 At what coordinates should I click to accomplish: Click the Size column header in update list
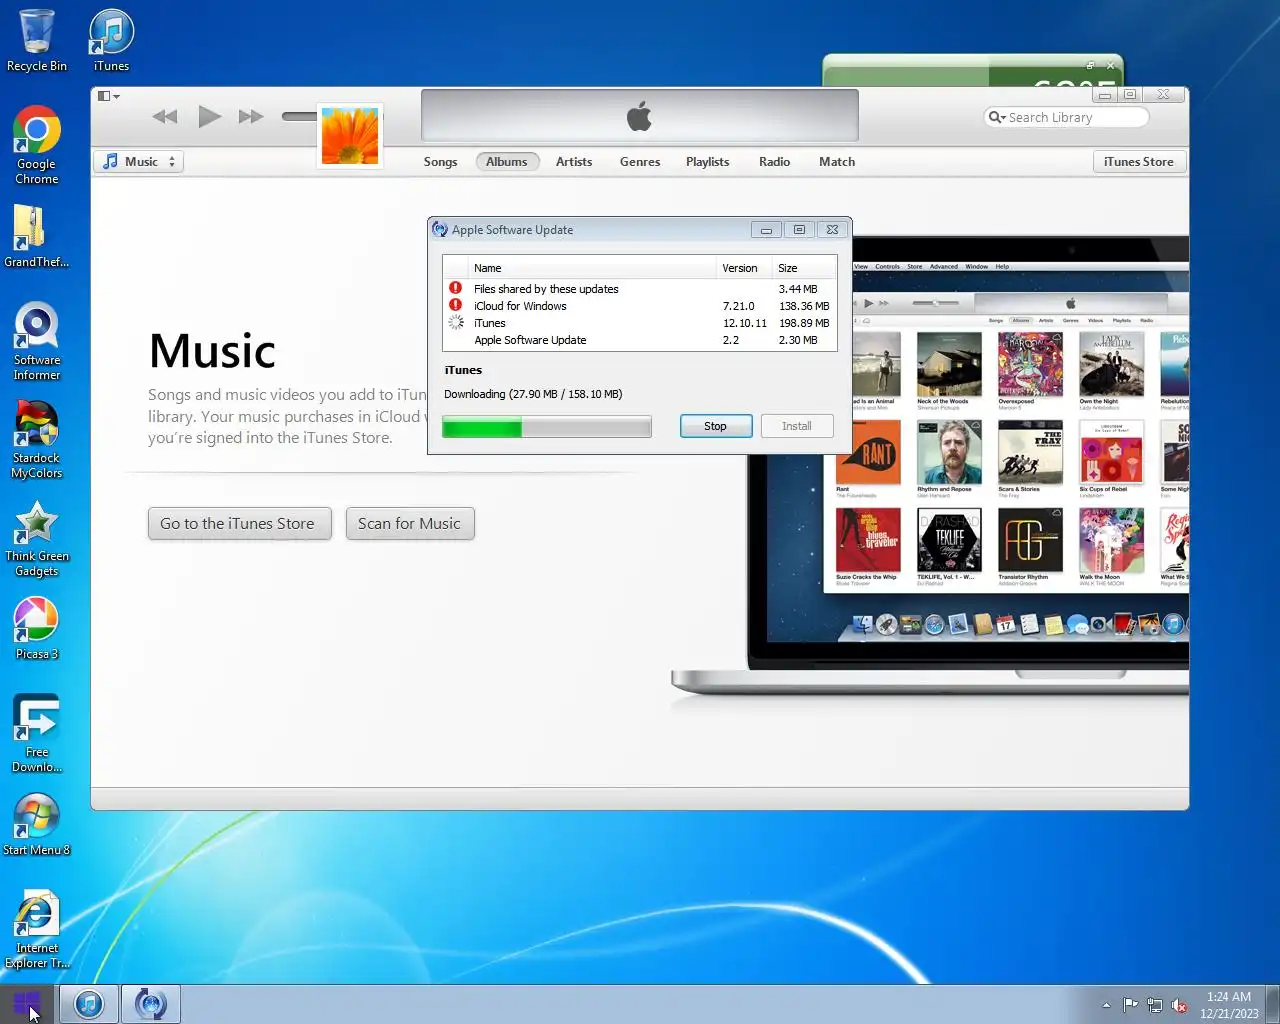[x=805, y=268]
